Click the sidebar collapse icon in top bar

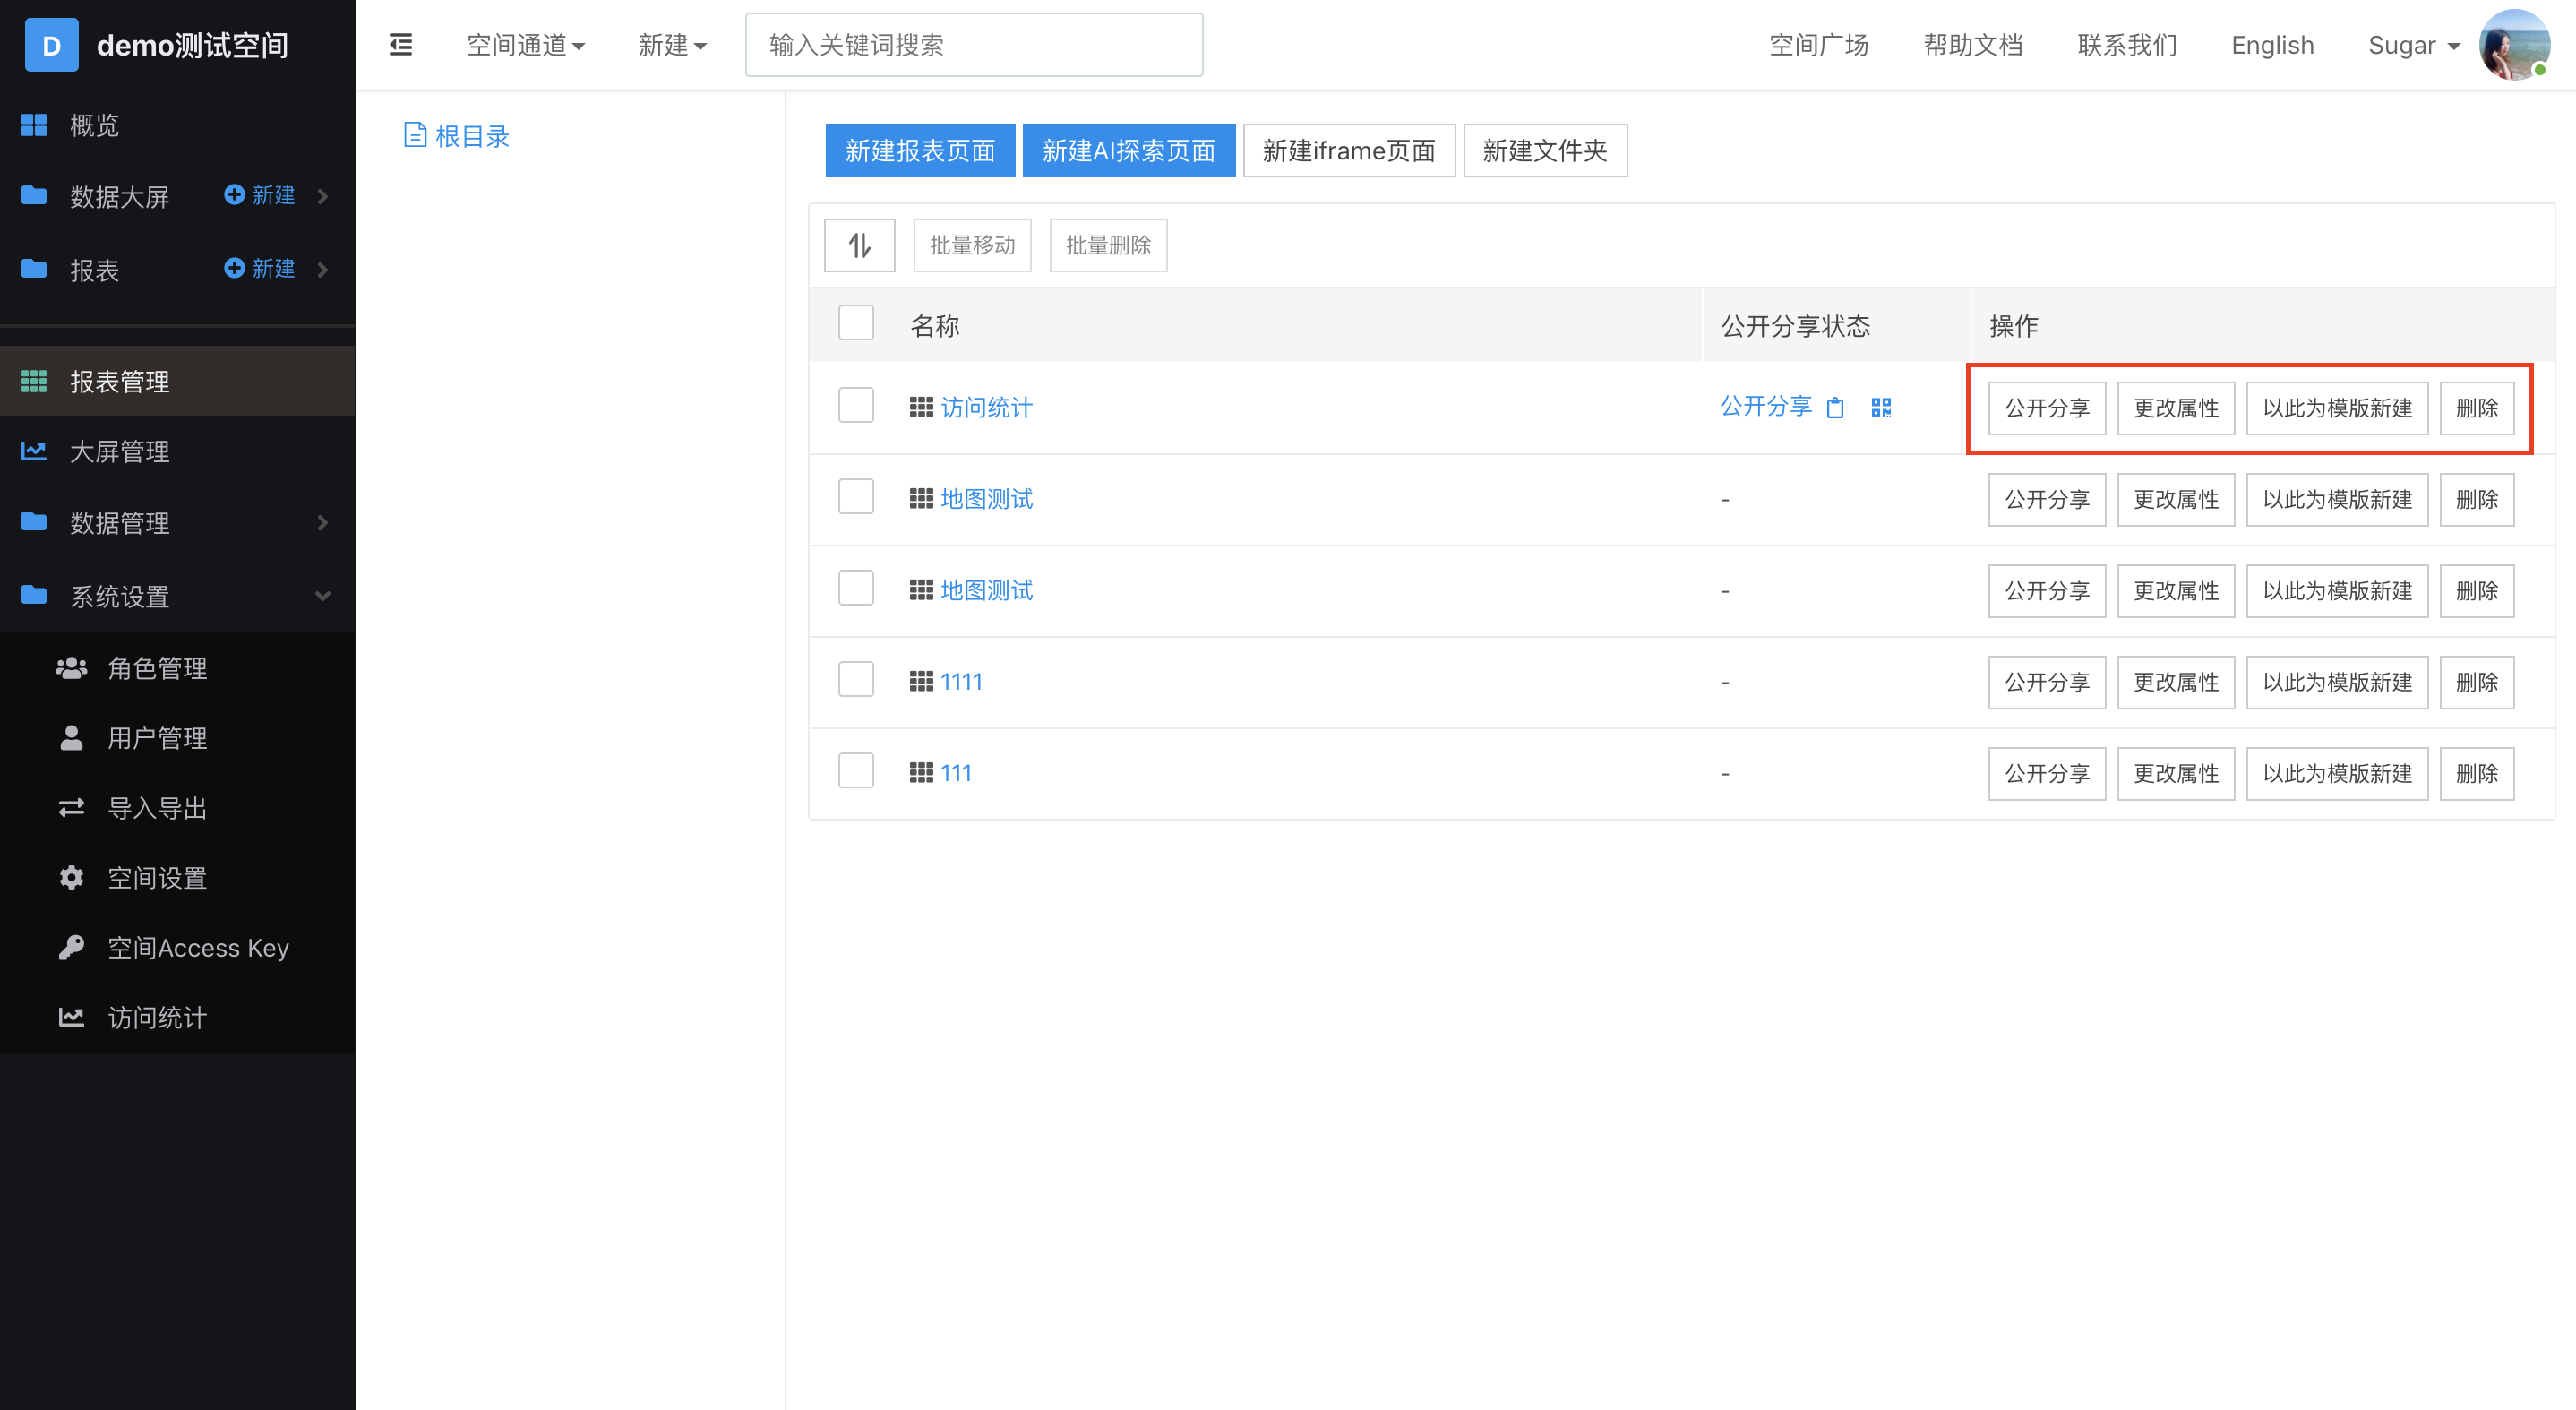click(x=400, y=45)
